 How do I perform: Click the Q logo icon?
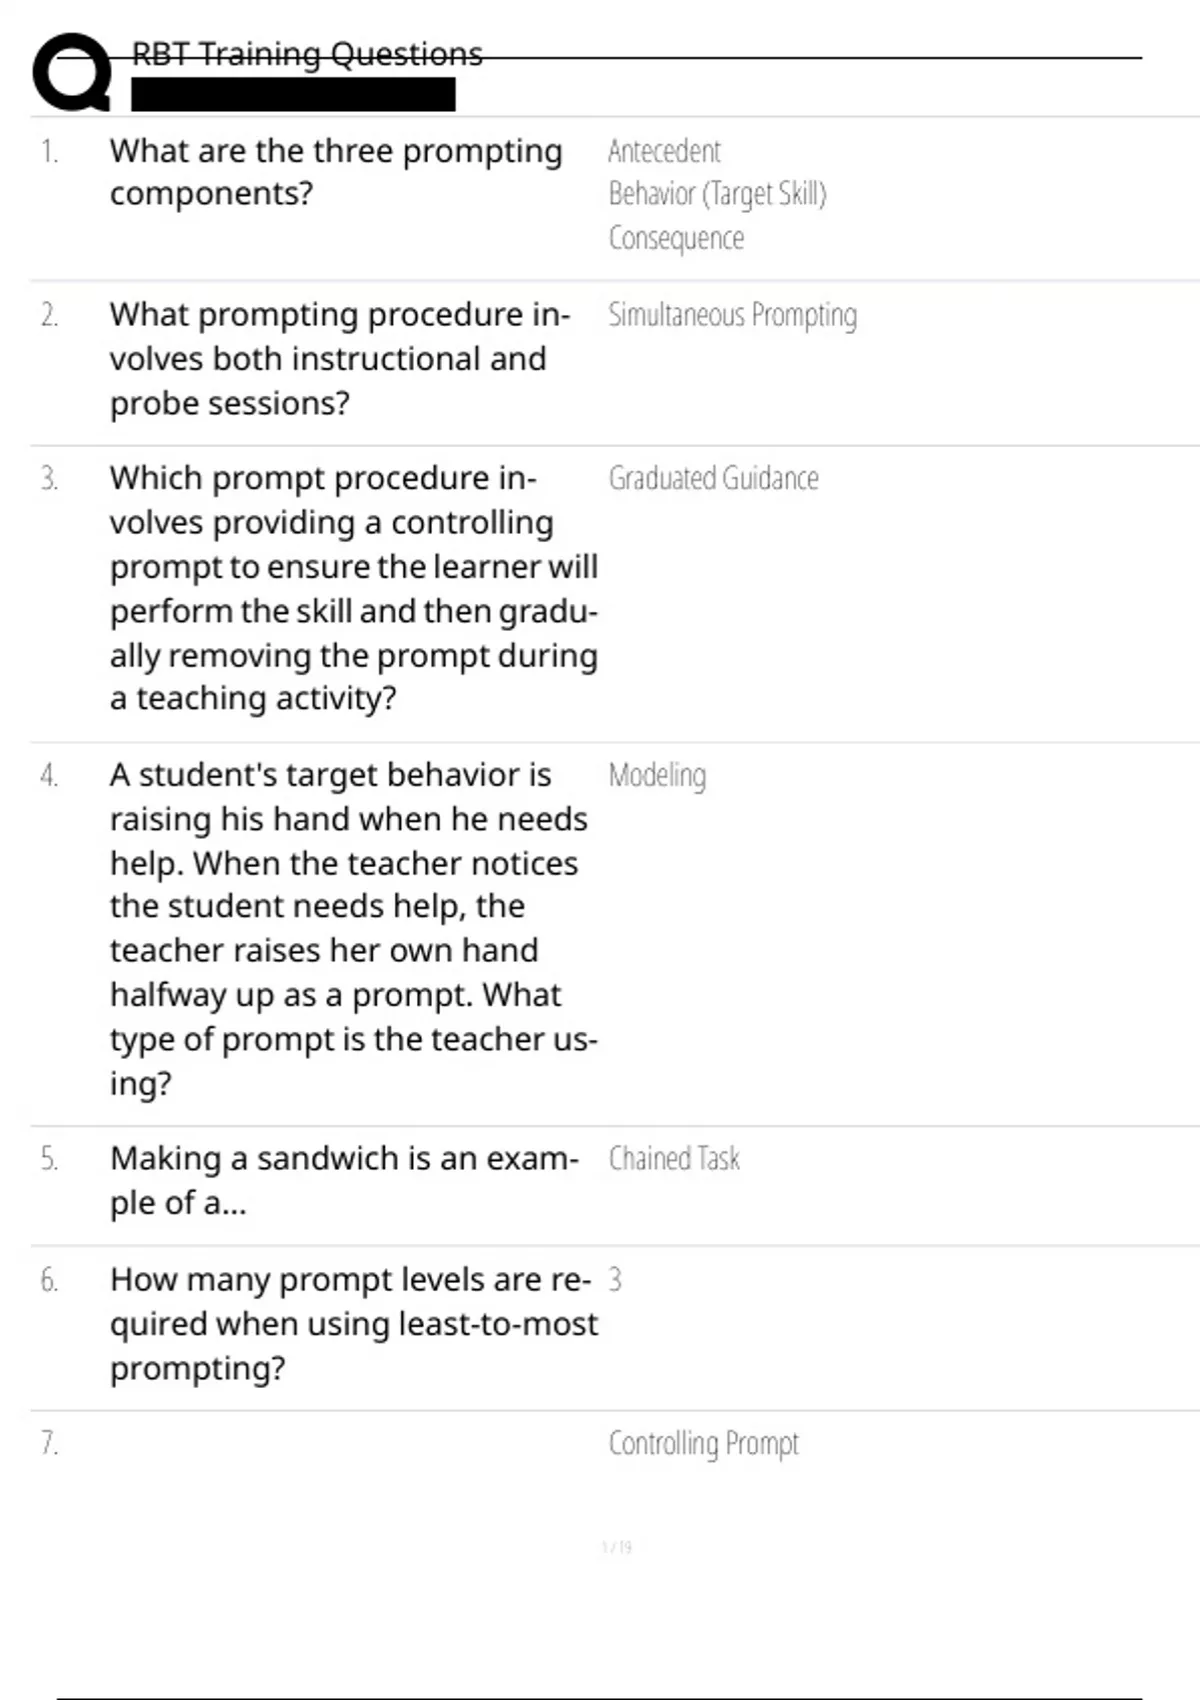[72, 72]
